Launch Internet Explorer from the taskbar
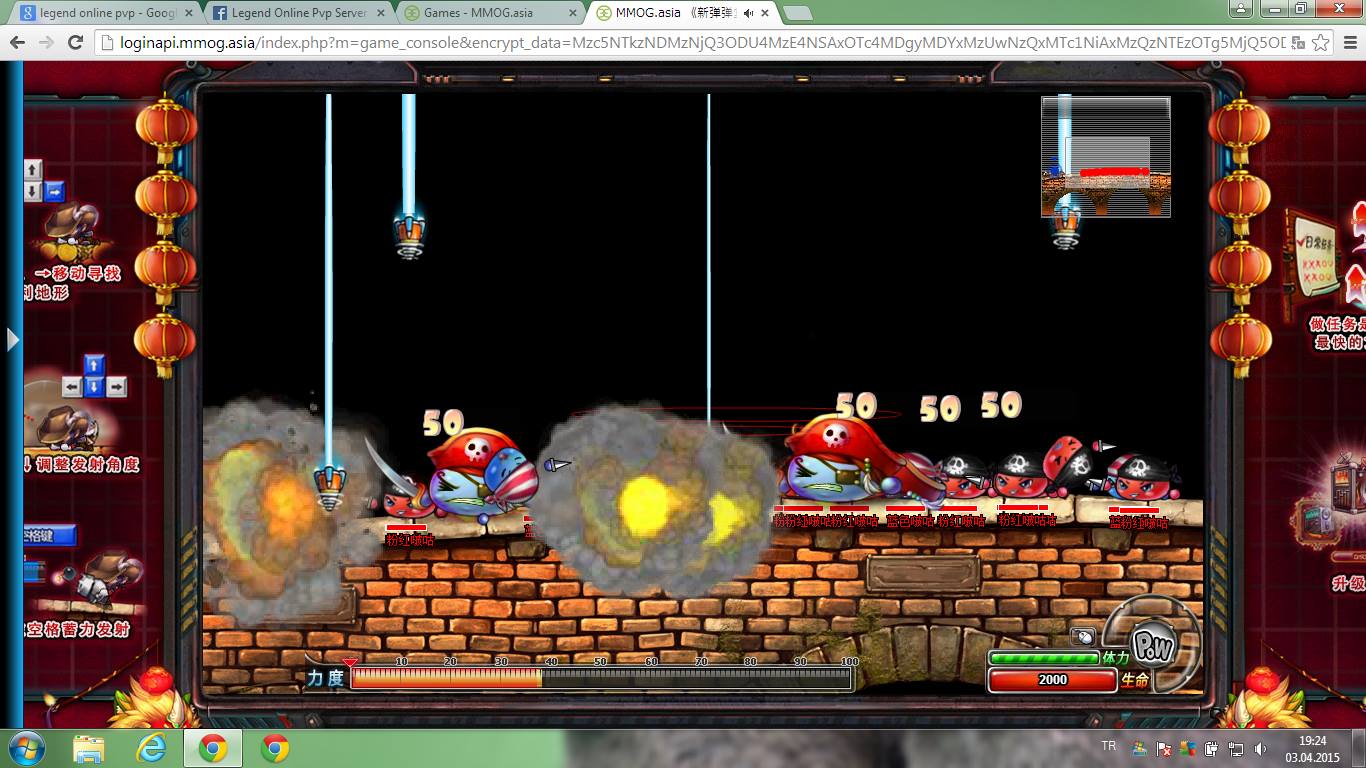Viewport: 1366px width, 768px height. click(x=151, y=749)
